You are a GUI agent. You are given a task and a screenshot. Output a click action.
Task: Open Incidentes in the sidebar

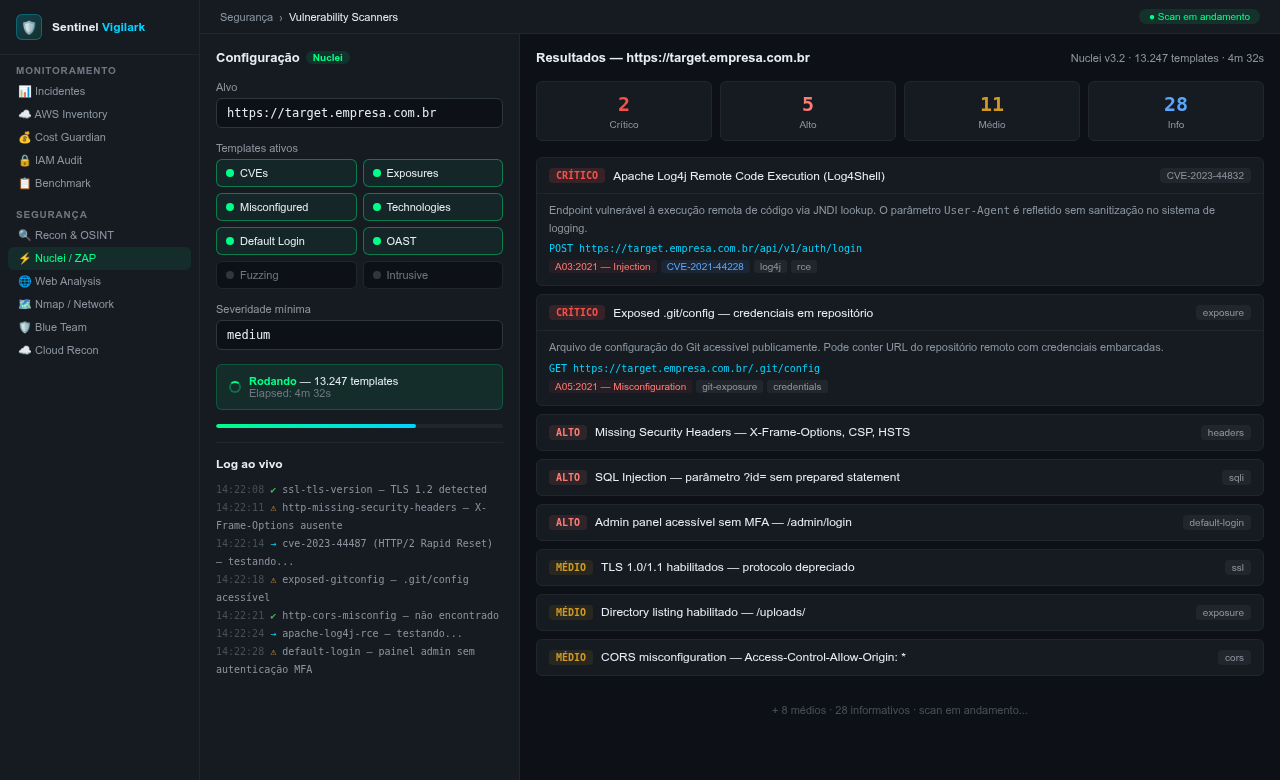(x=99, y=91)
